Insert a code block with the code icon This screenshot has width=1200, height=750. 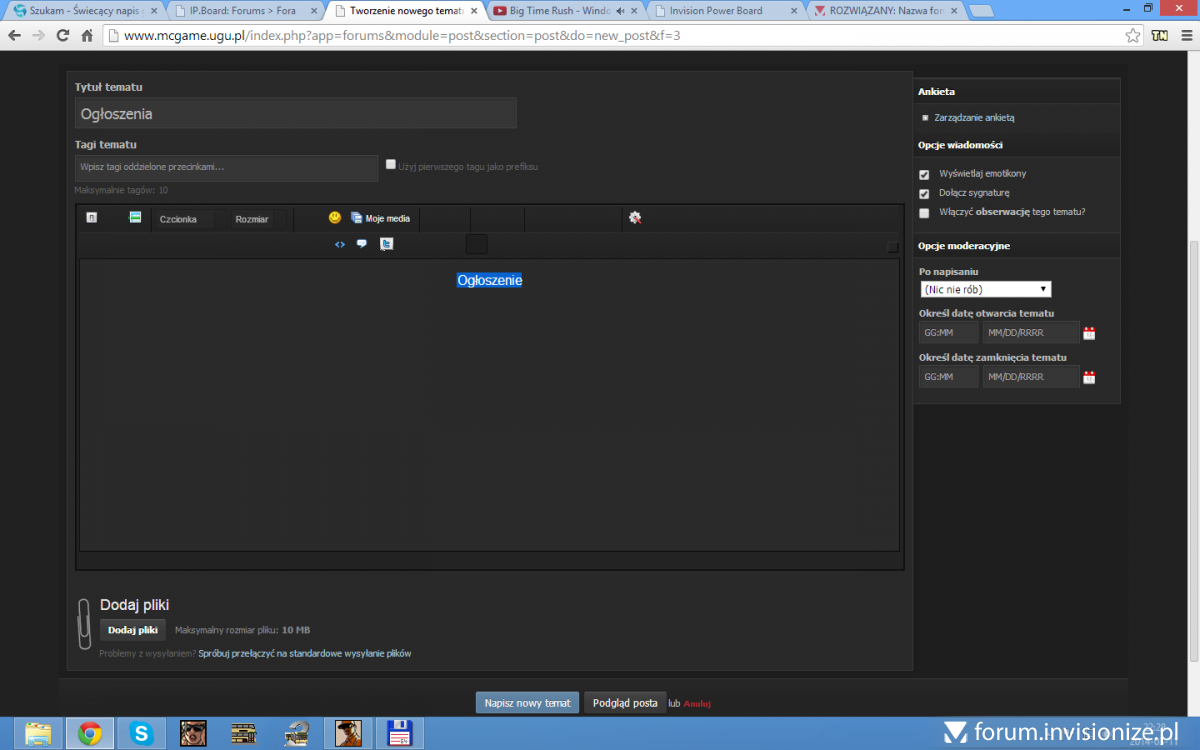coord(340,244)
